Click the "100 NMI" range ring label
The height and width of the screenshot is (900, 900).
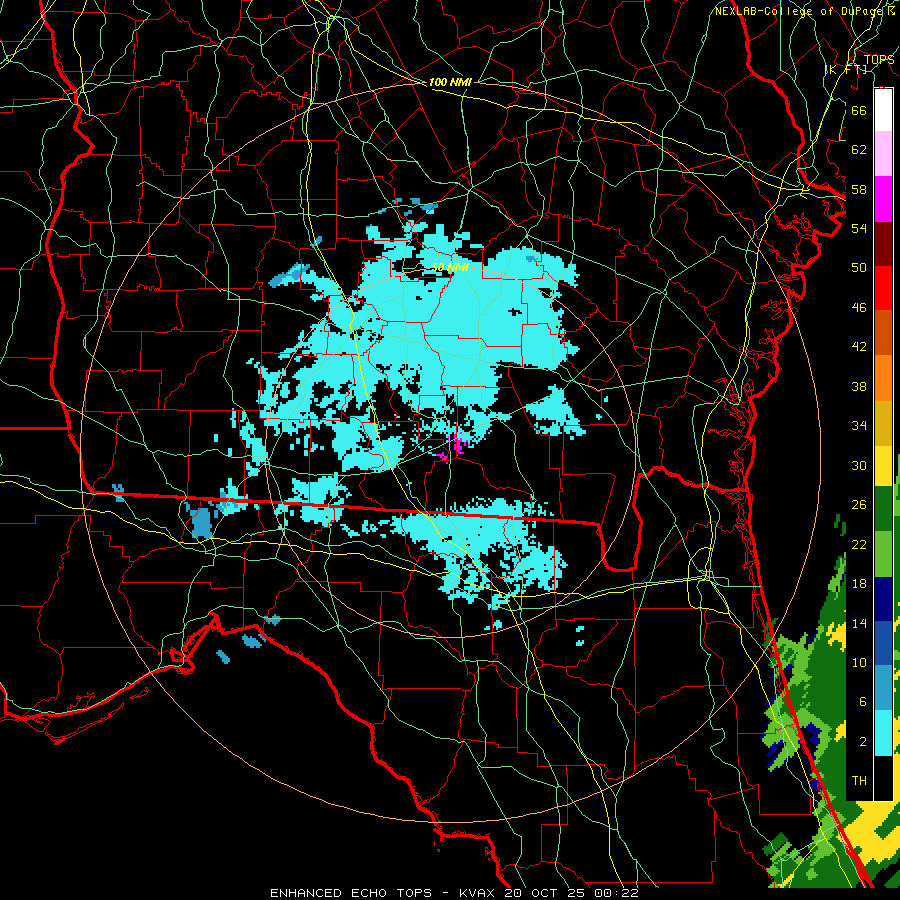[450, 82]
